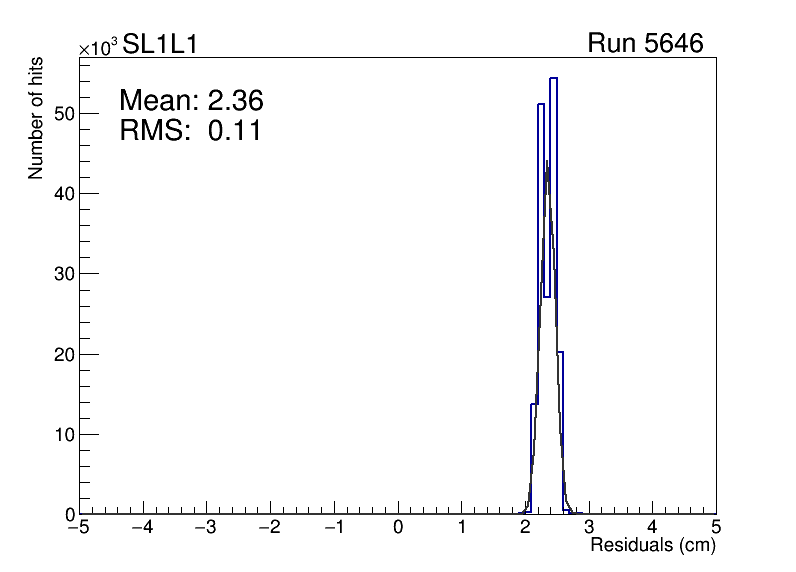Screen dimensions: 796x572
Task: Select the RMS: 0.11 statistic text
Action: click(190, 130)
